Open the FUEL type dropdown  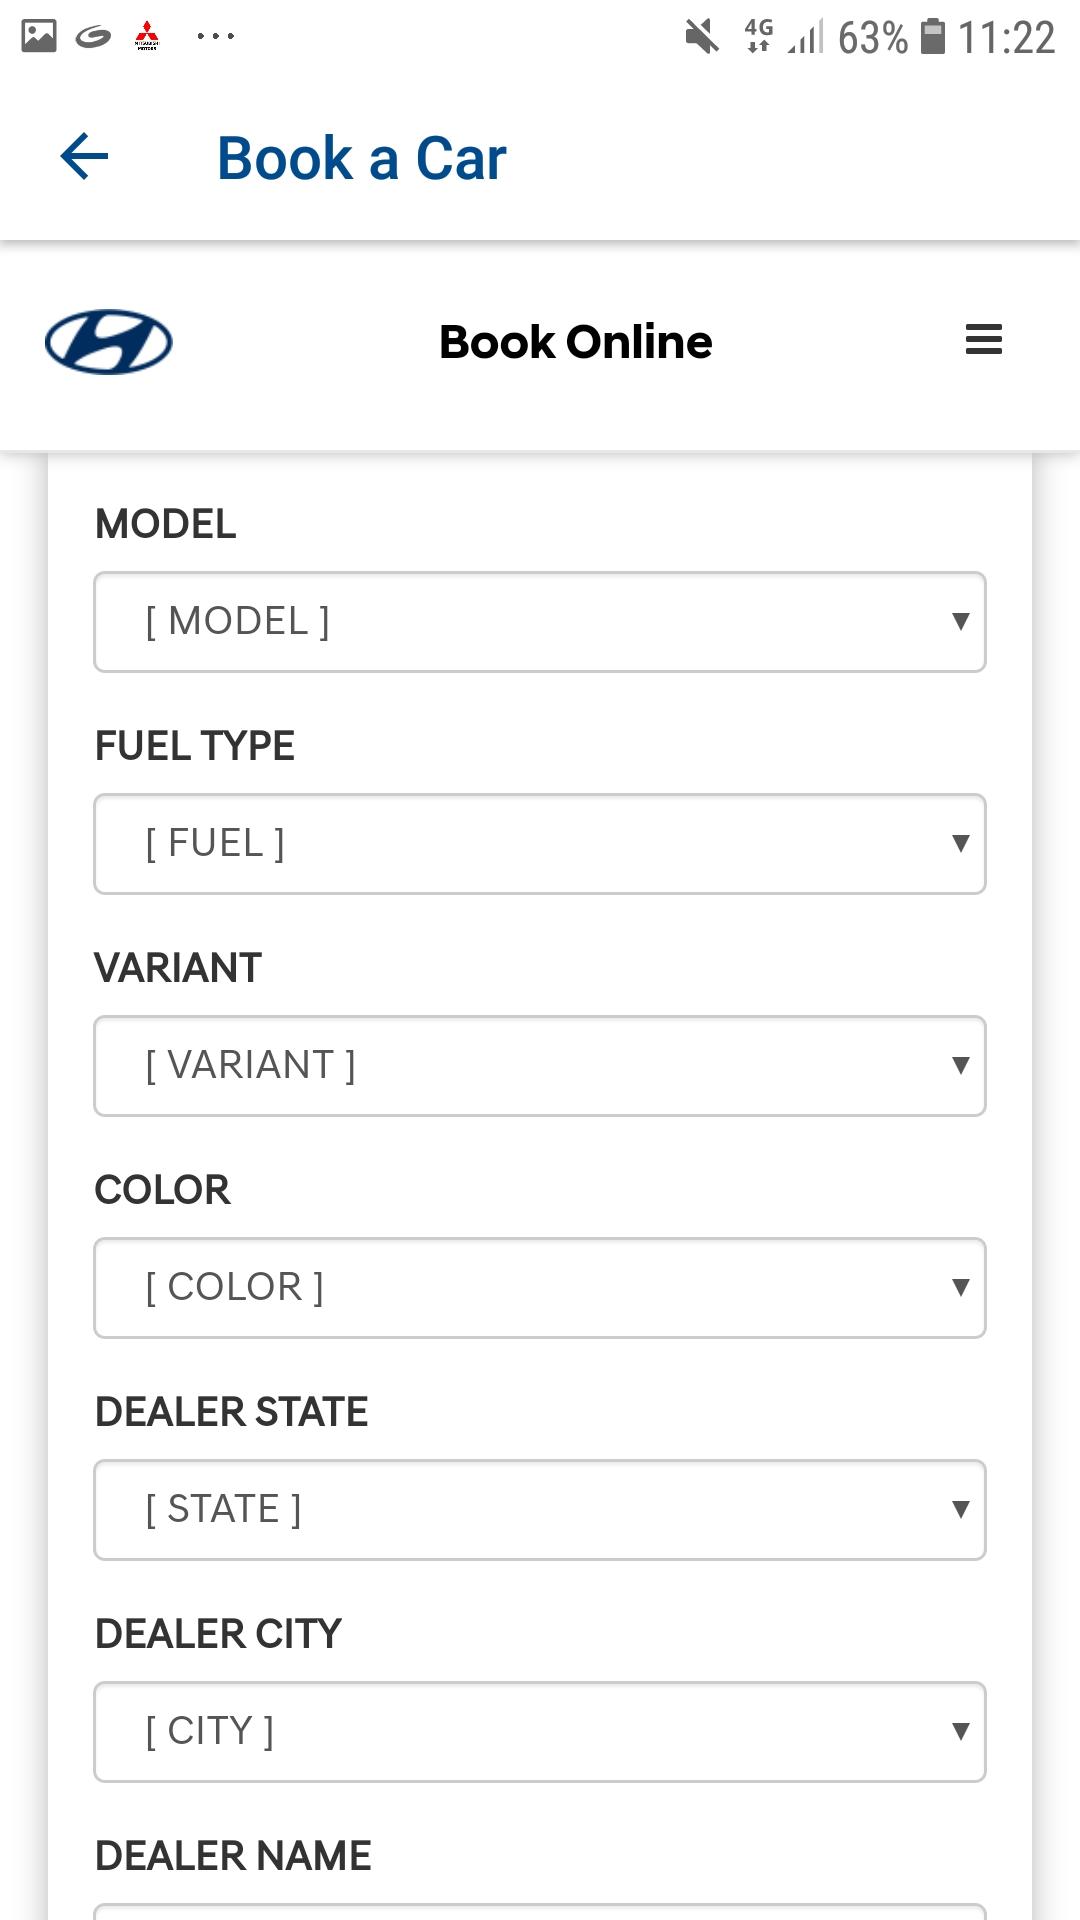click(540, 844)
